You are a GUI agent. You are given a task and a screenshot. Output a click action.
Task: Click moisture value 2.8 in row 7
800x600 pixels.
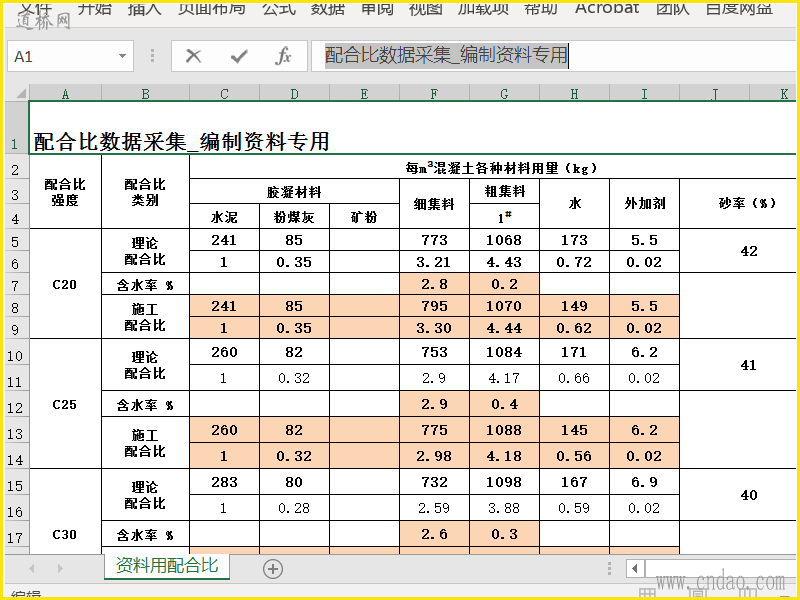coord(434,284)
